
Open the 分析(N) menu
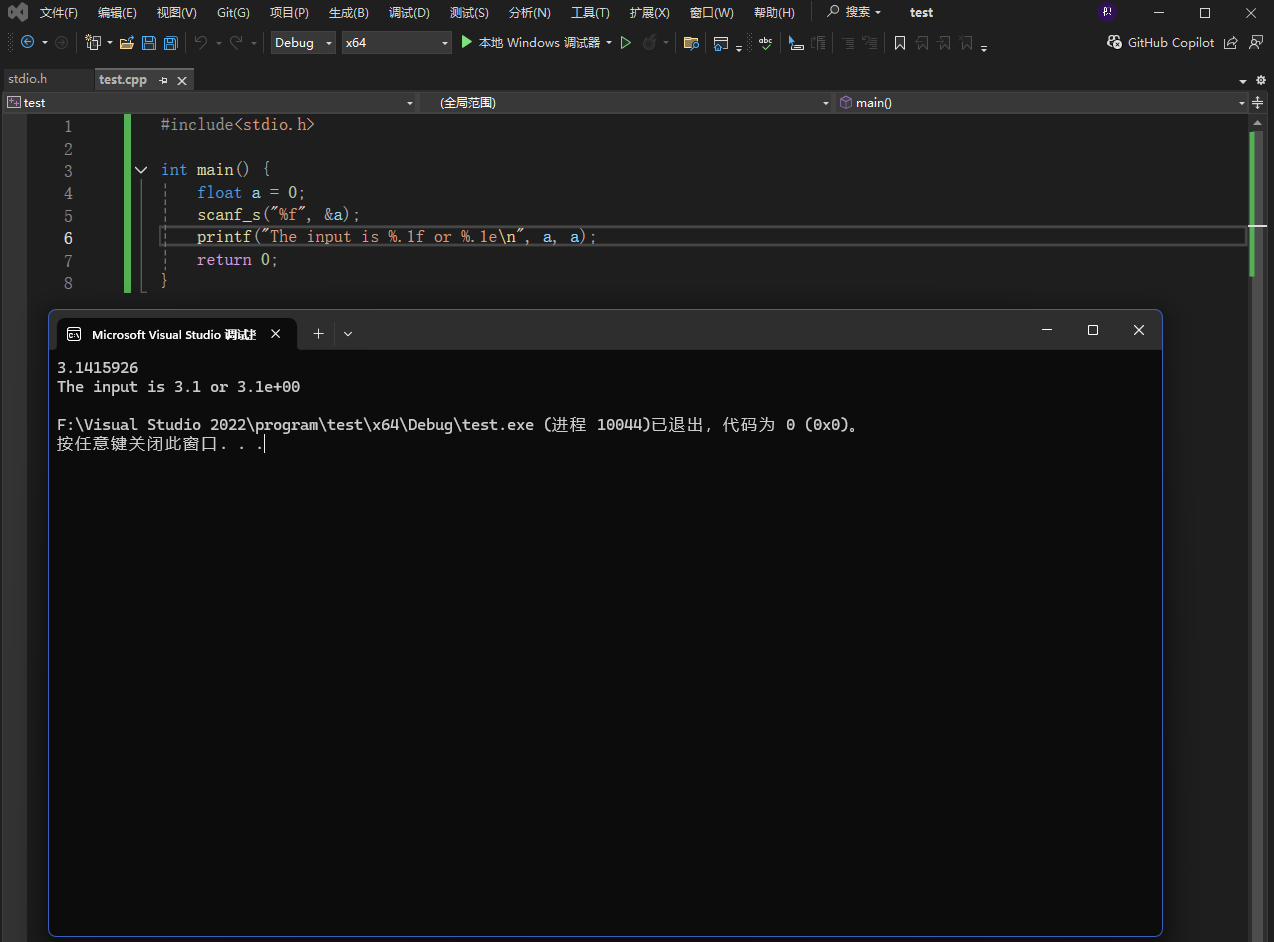[529, 13]
